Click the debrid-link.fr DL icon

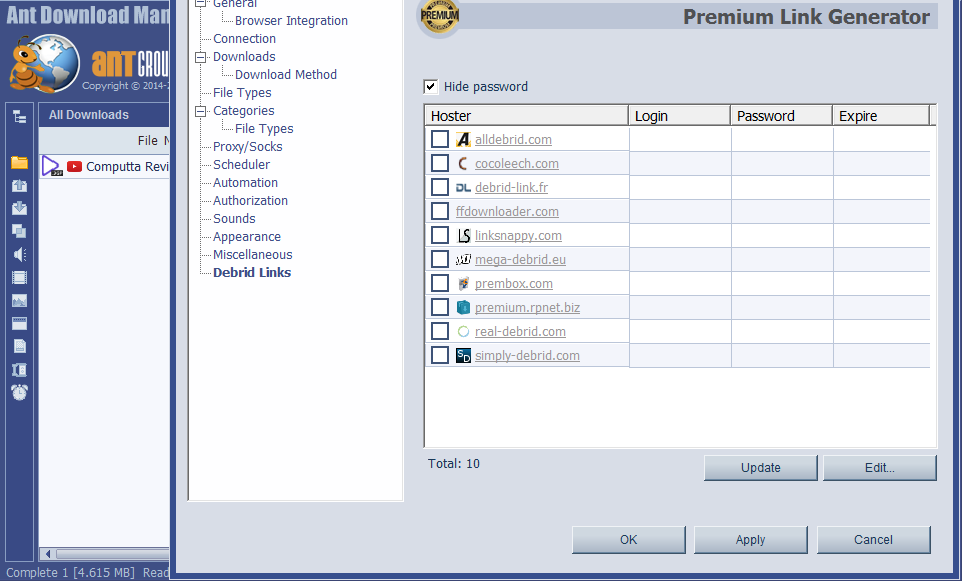[463, 188]
